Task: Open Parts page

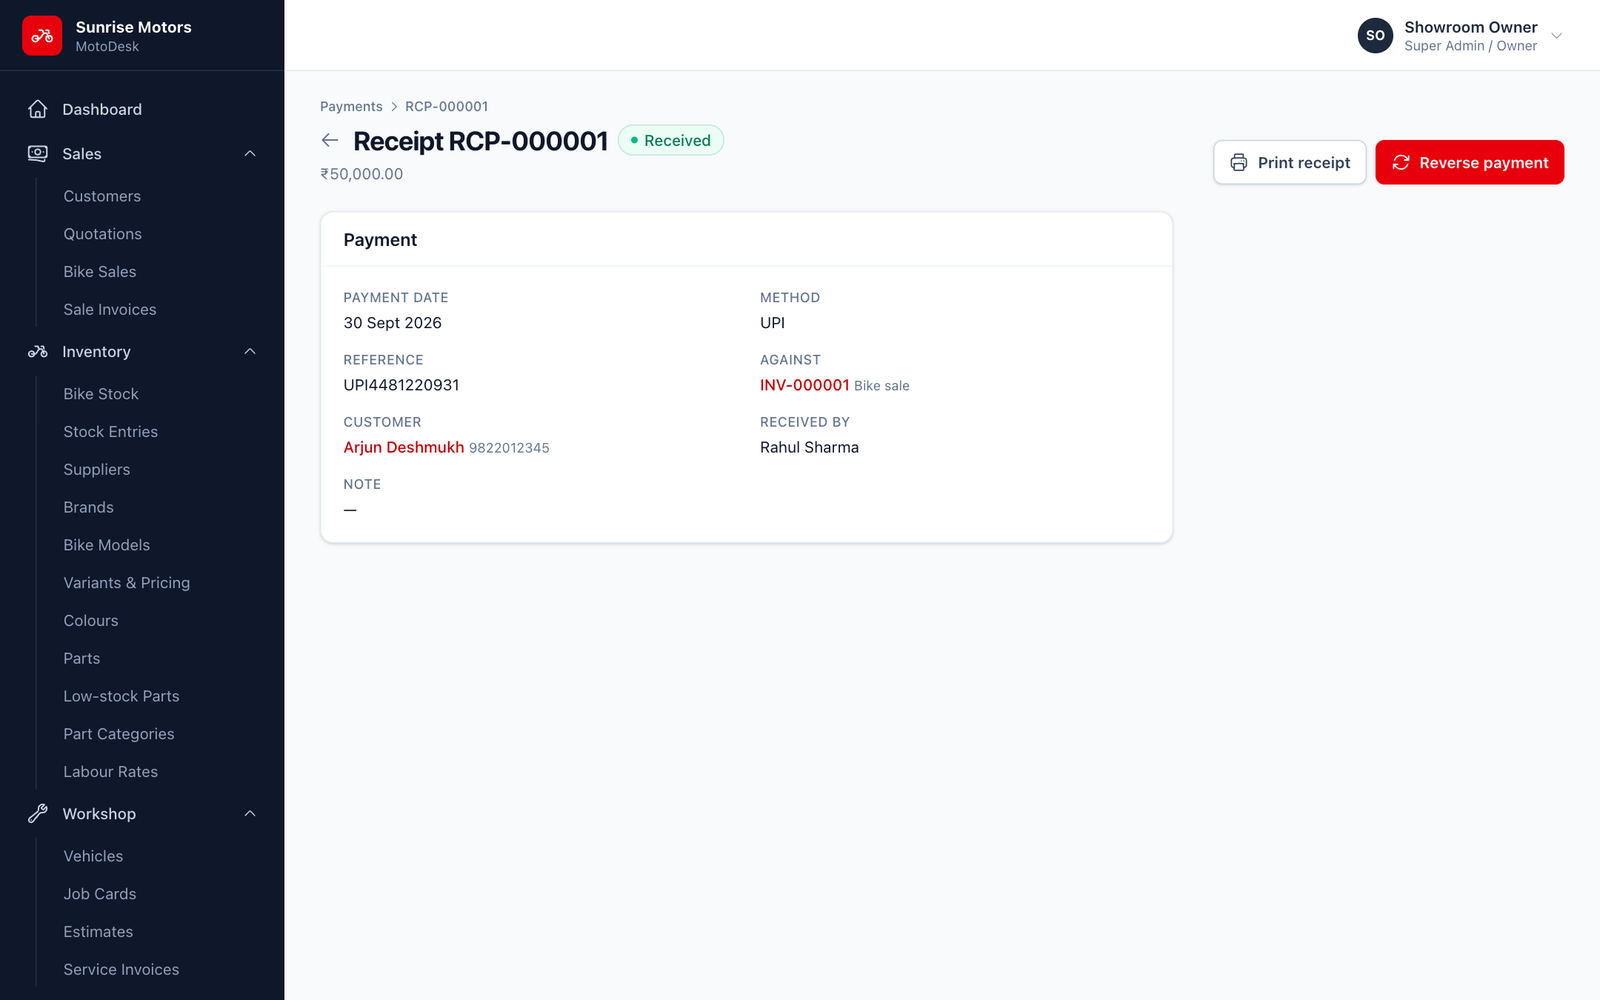Action: coord(82,659)
